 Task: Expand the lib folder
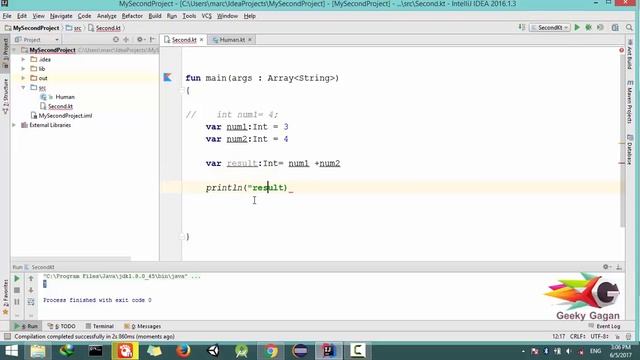click(x=23, y=69)
